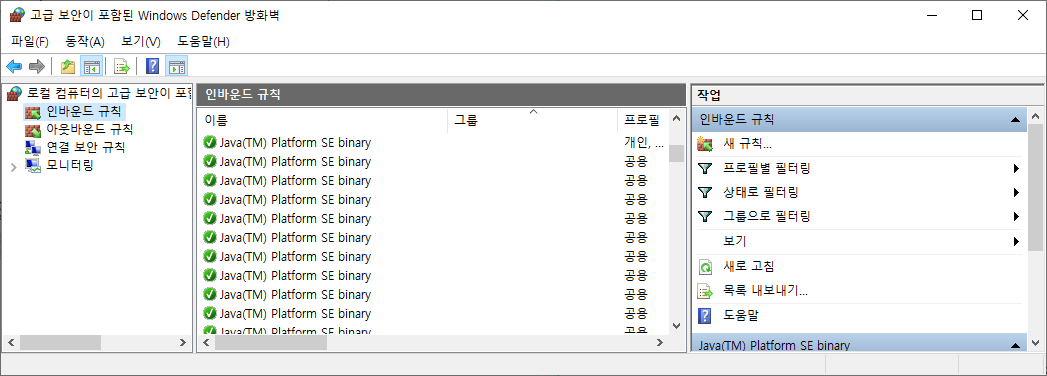
Task: Open the 동작(A) menu
Action: click(85, 41)
